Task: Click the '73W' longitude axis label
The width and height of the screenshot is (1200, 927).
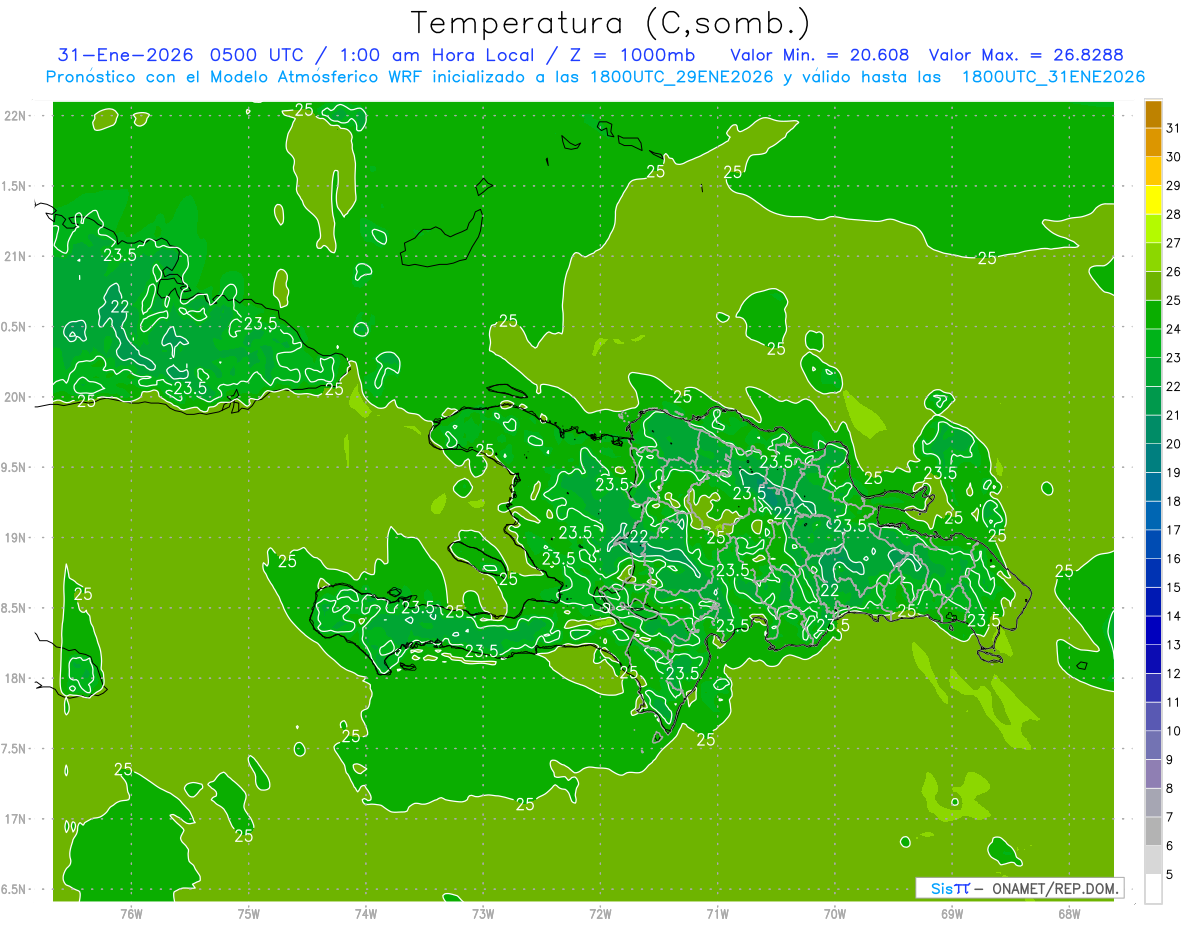Action: pos(483,914)
